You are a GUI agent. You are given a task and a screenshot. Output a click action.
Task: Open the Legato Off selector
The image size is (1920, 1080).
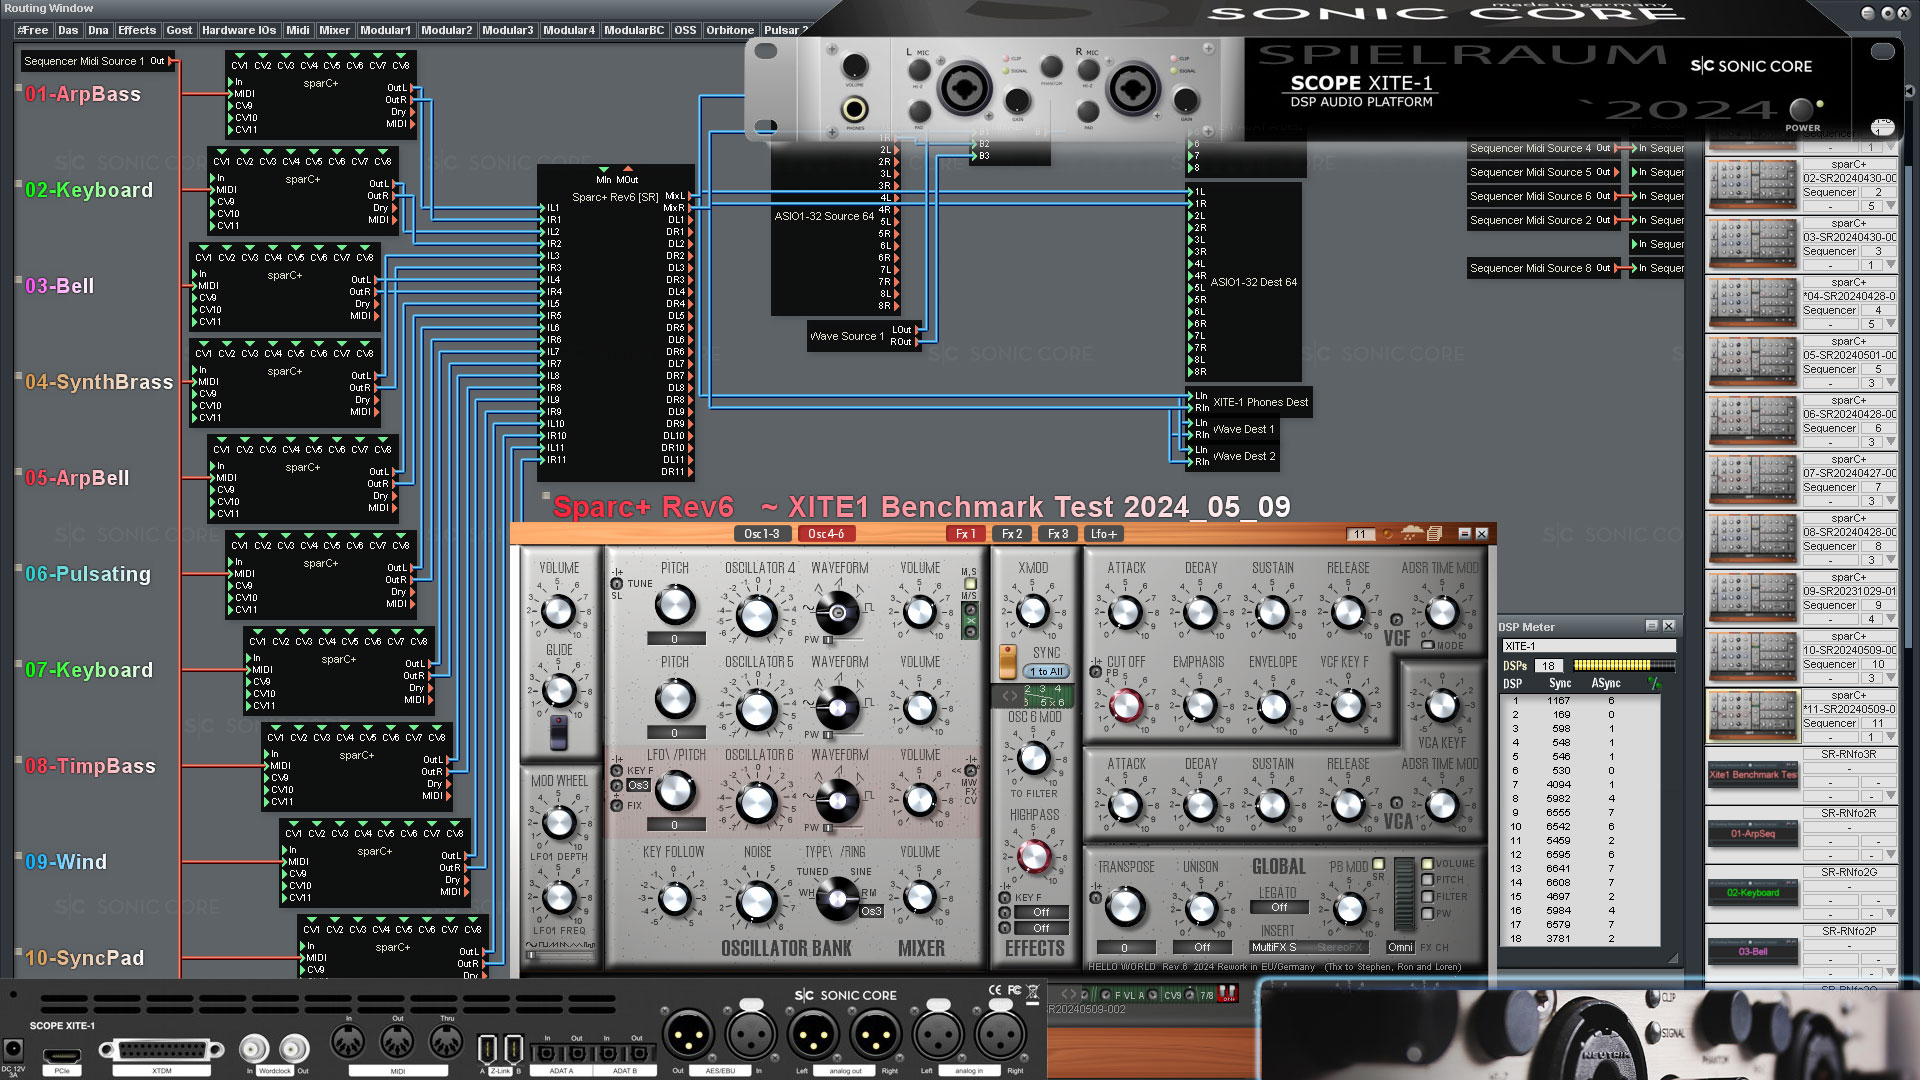coord(1279,907)
